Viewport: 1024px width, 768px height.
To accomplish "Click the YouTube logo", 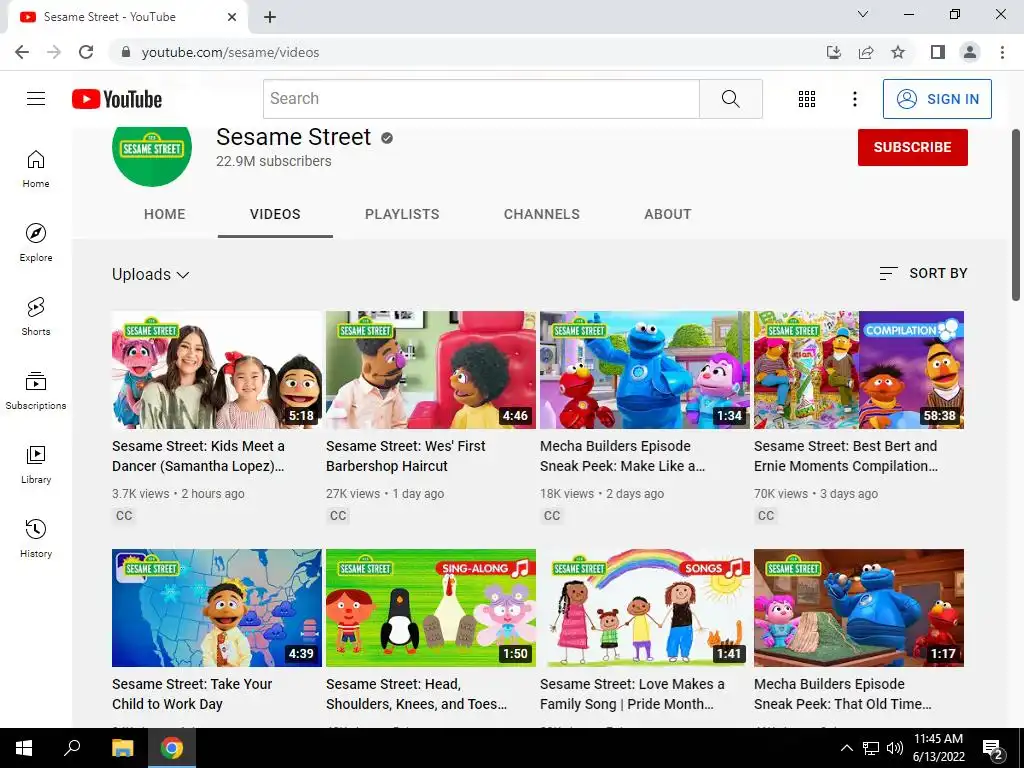I will 117,99.
